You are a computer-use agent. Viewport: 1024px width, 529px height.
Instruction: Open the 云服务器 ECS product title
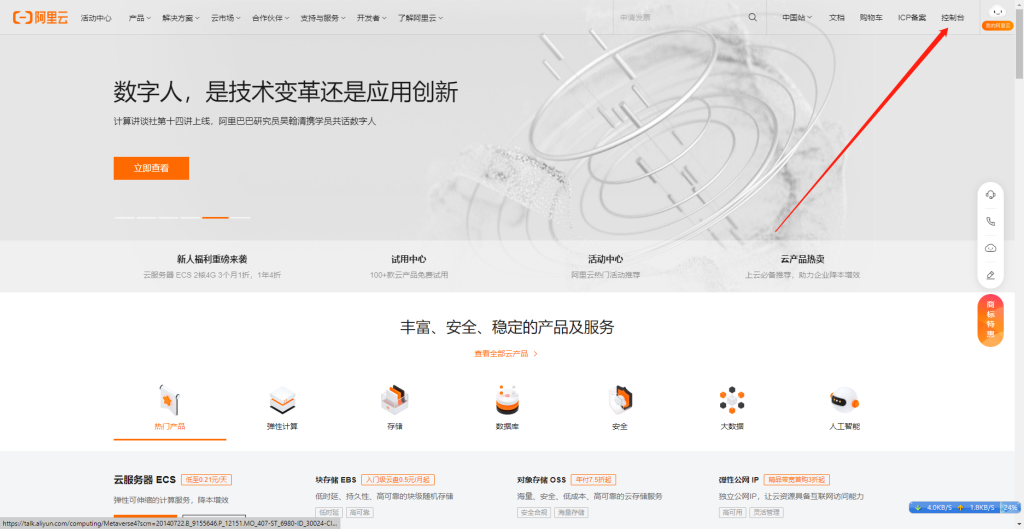coord(145,479)
